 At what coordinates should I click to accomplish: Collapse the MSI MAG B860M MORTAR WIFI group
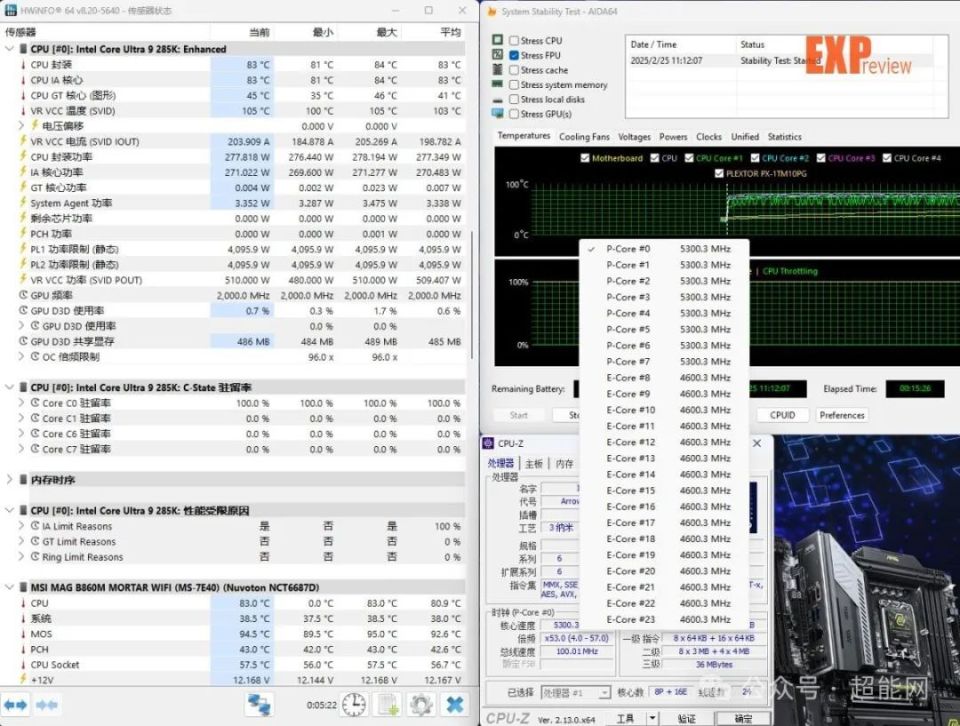point(9,587)
